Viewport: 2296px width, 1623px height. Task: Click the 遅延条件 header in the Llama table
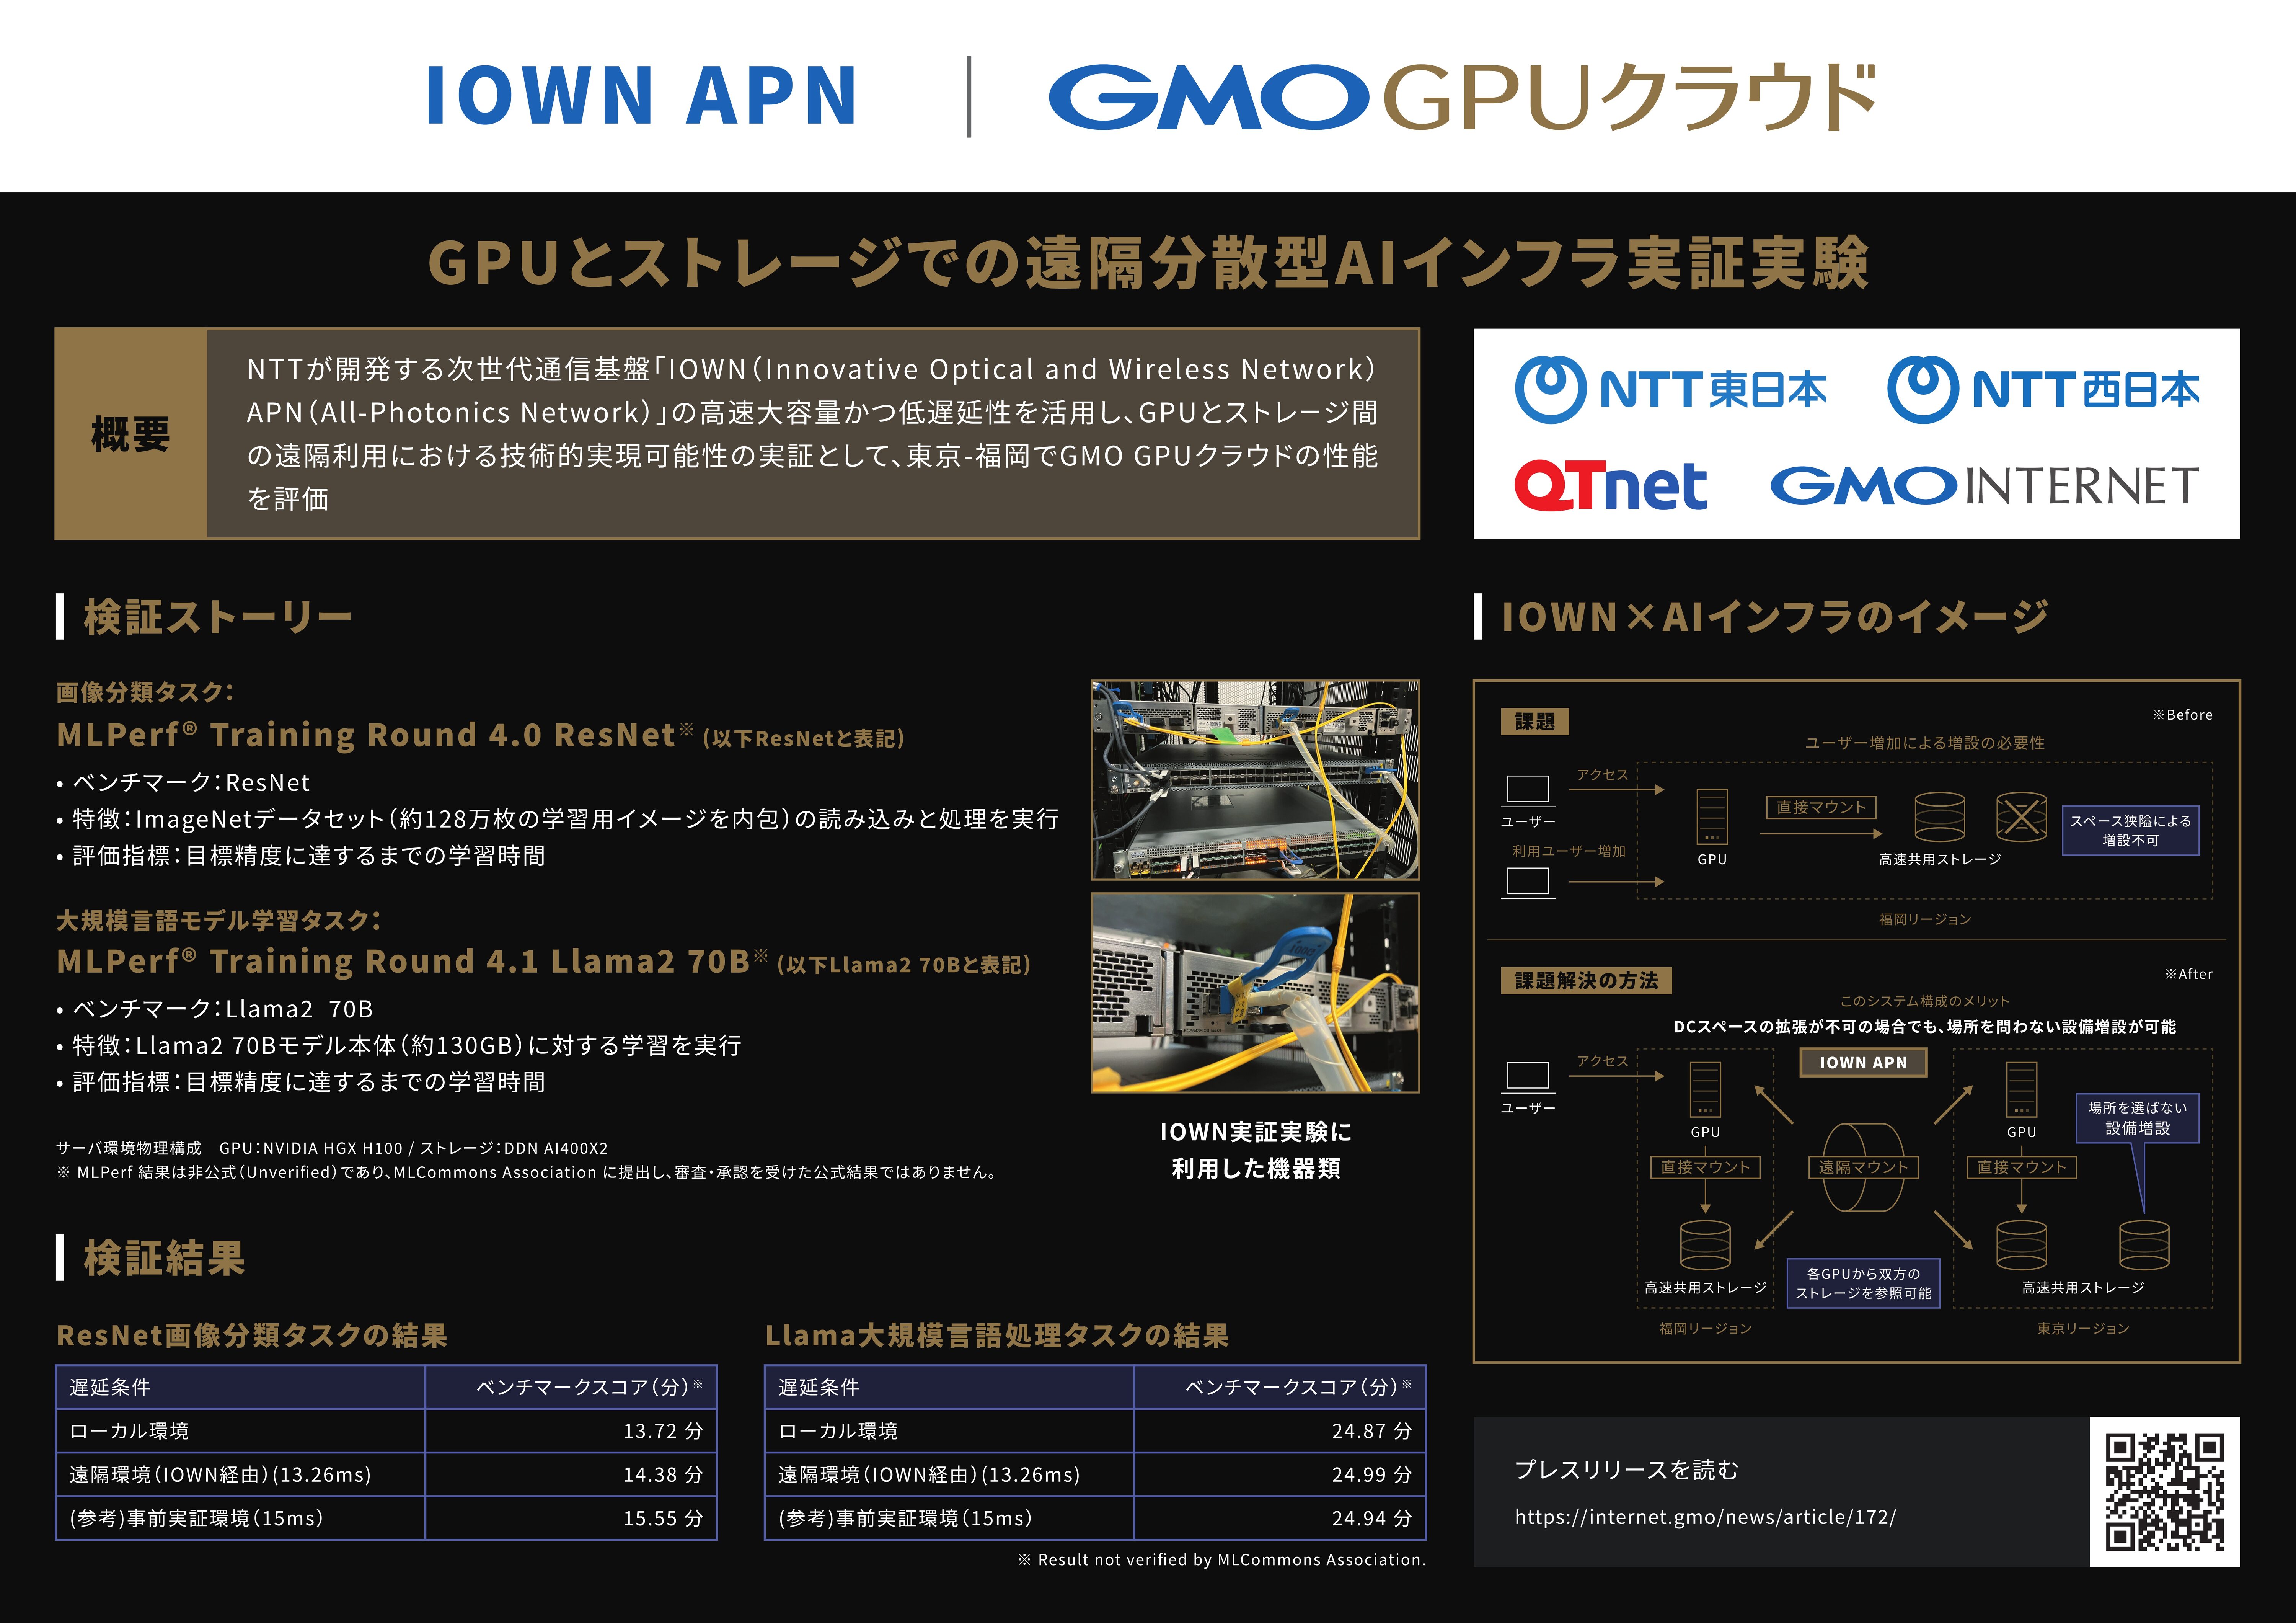[819, 1387]
